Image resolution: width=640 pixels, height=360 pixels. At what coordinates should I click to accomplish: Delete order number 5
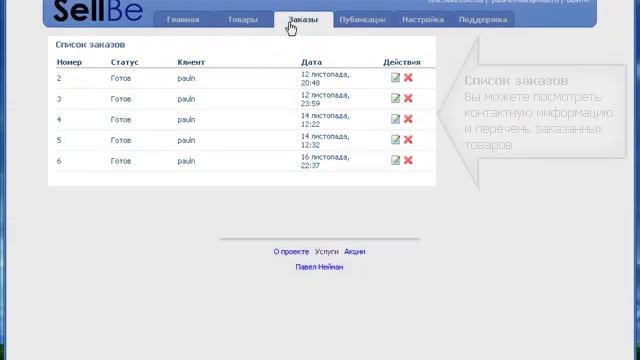pyautogui.click(x=408, y=140)
